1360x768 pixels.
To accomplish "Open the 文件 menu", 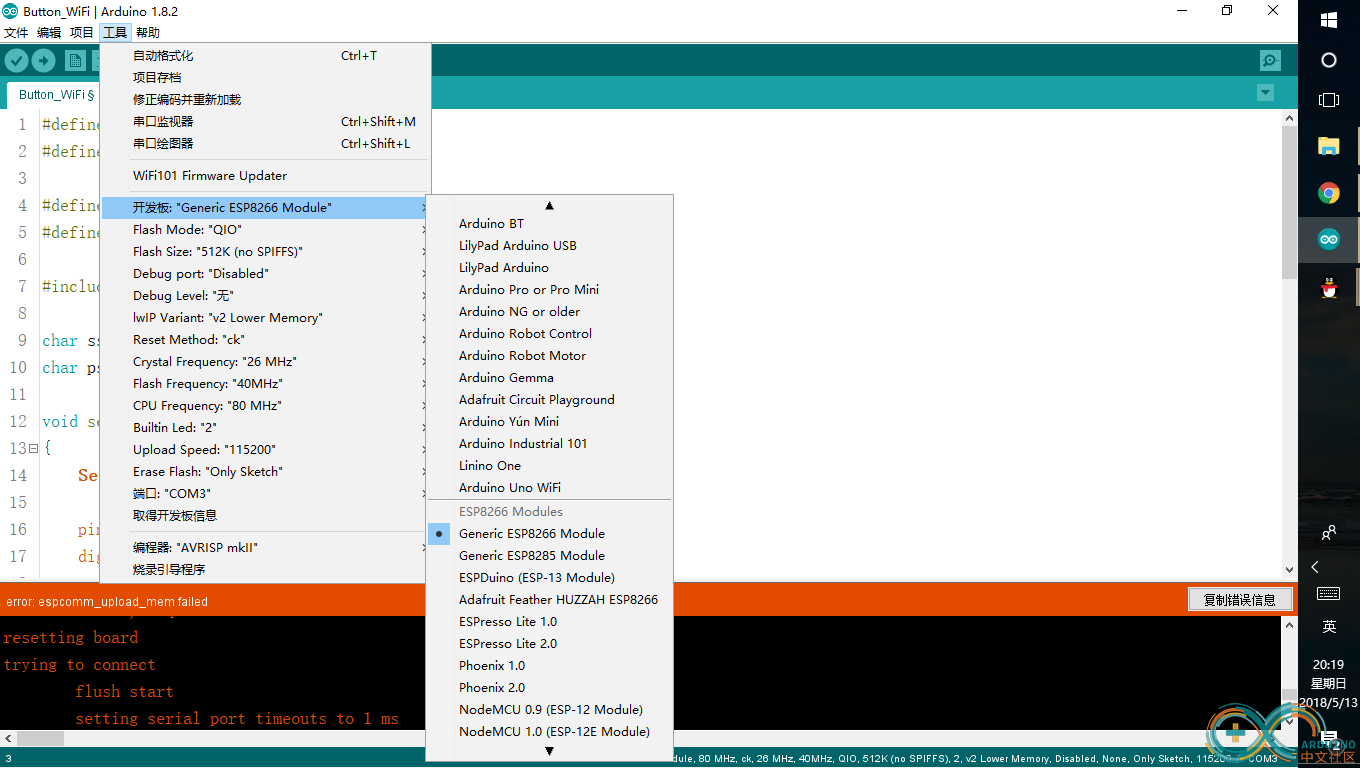I will (x=16, y=33).
